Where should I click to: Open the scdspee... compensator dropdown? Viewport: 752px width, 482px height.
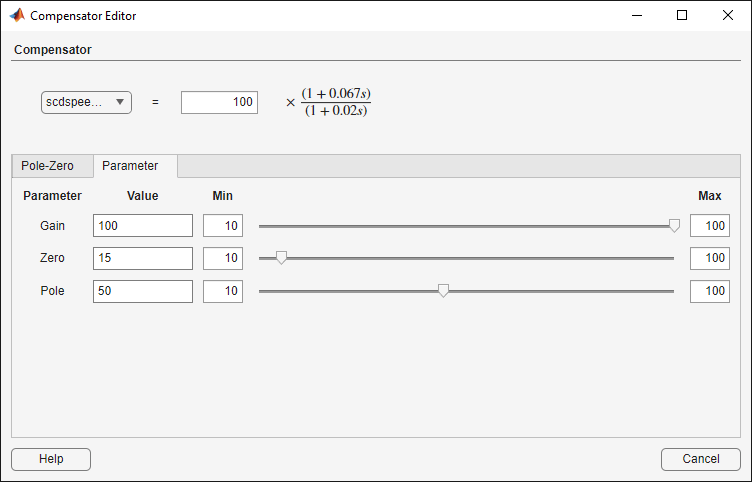[x=86, y=102]
